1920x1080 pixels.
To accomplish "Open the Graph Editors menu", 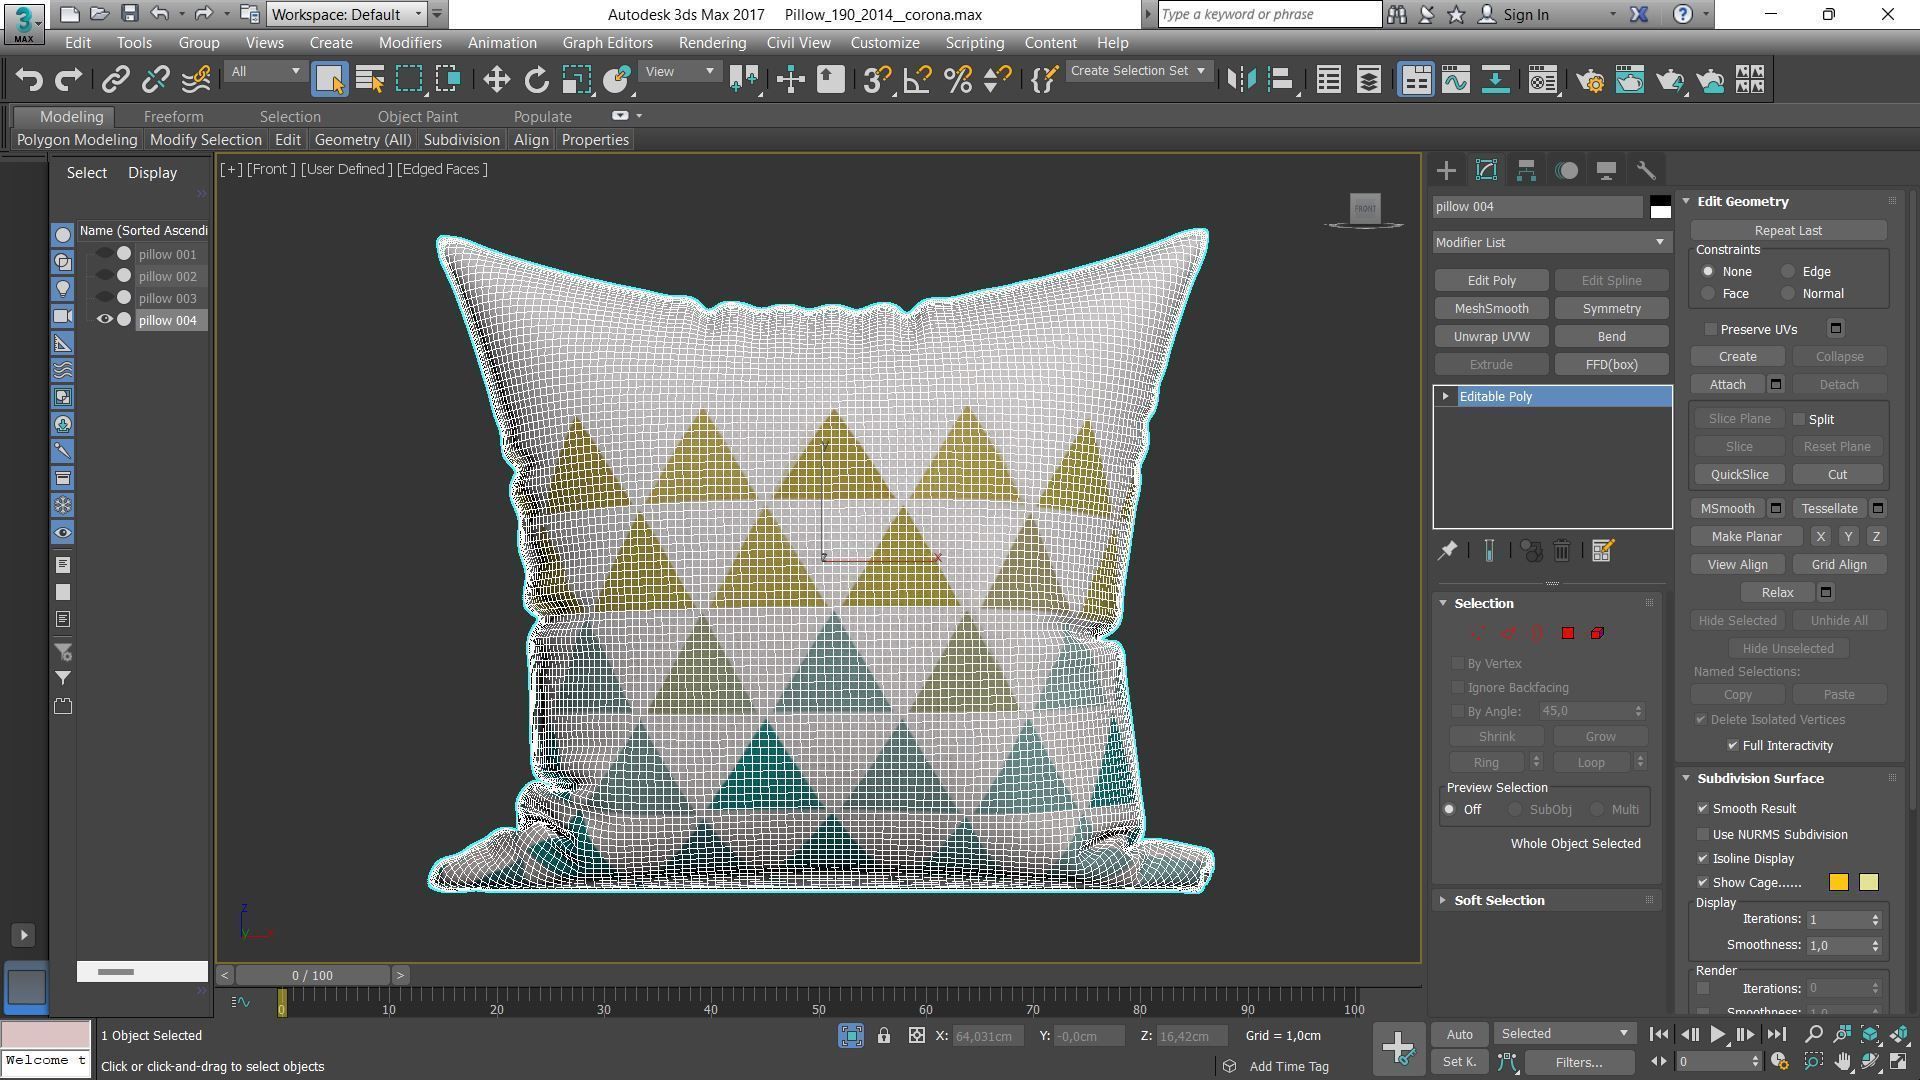I will [x=607, y=43].
